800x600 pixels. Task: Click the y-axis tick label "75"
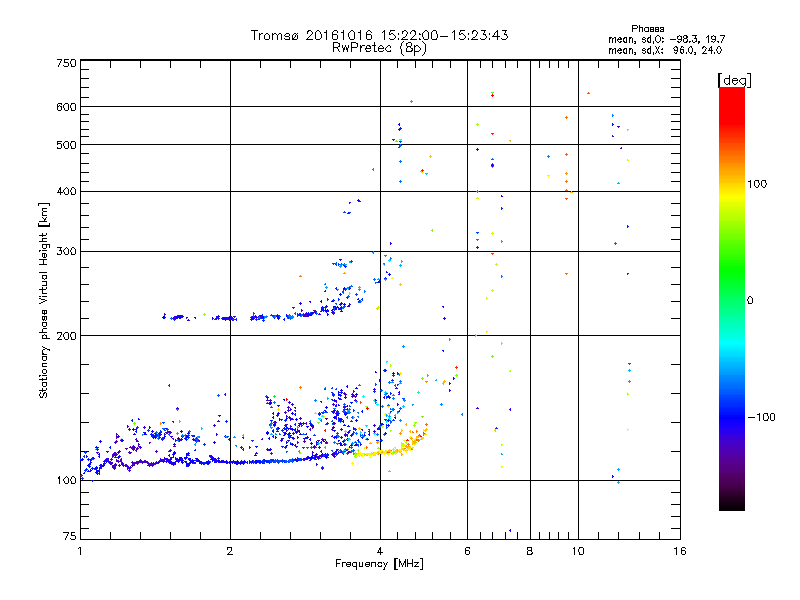(x=70, y=536)
